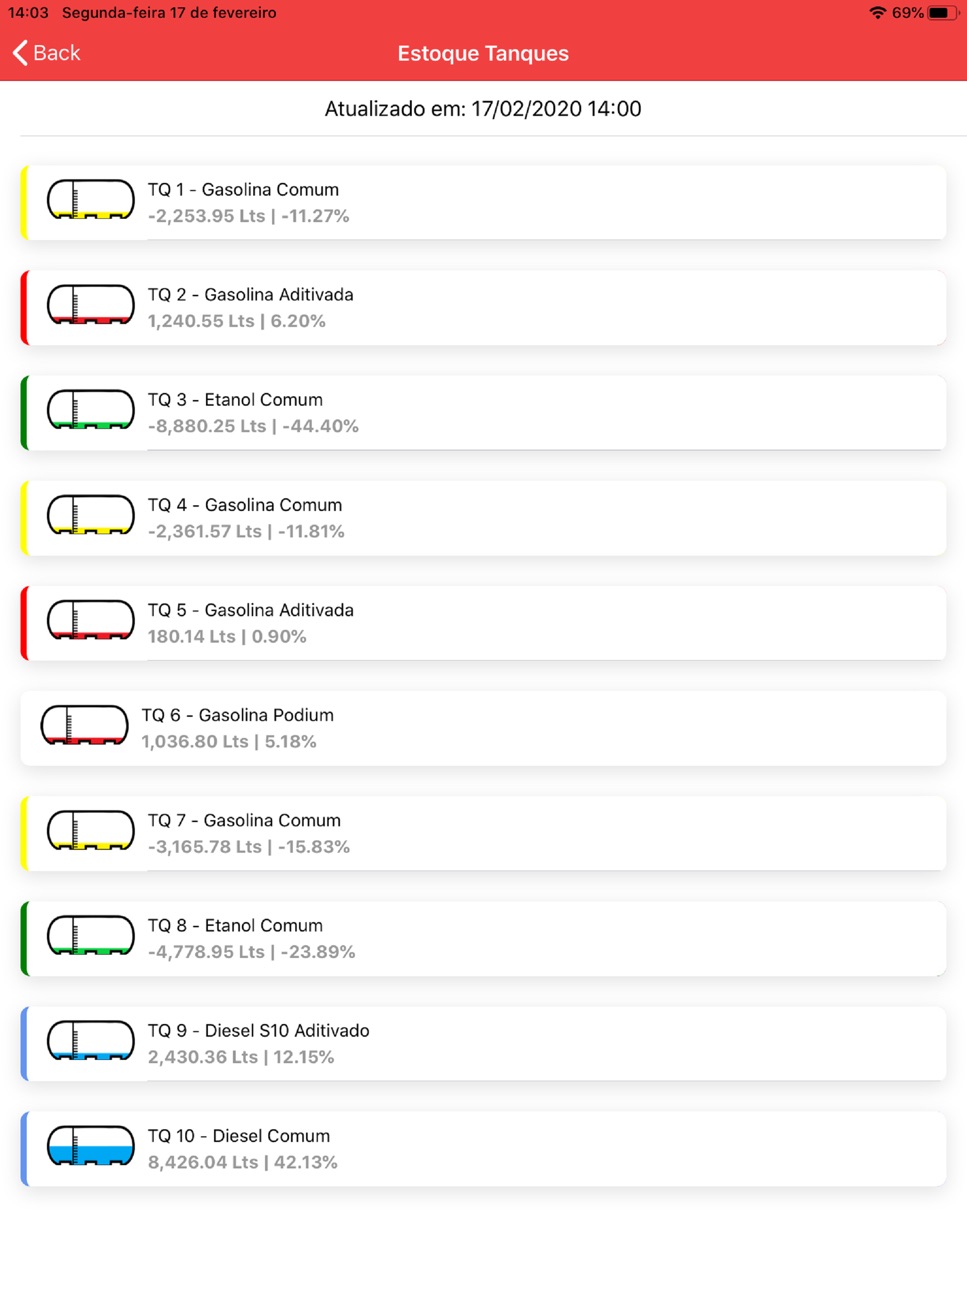Tap the Wi-Fi status icon
The image size is (967, 1290).
(877, 13)
